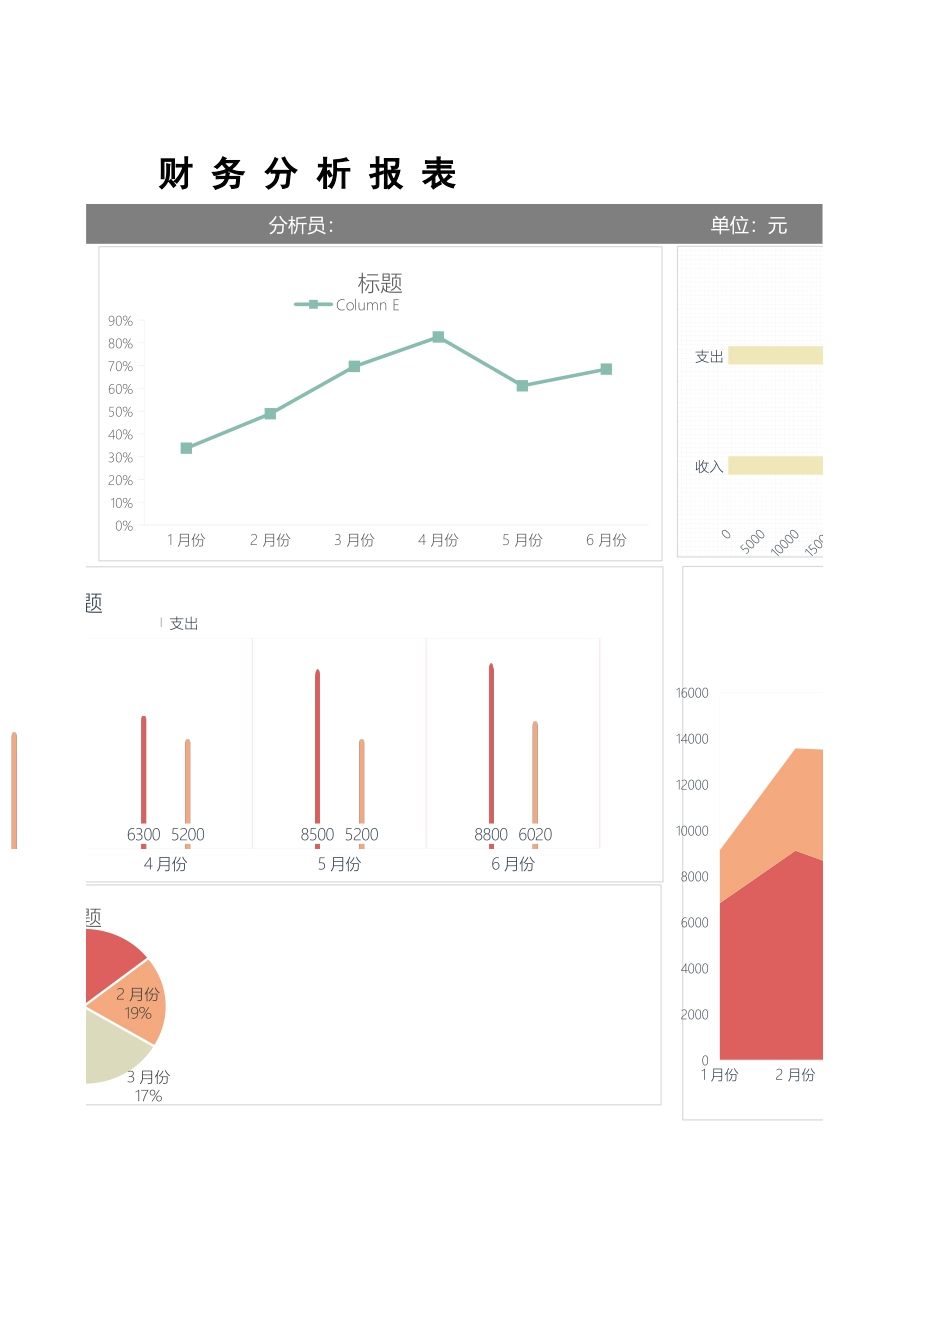Select the red 8500 column in 5月份
Screen dimensions: 950x1344
click(318, 745)
